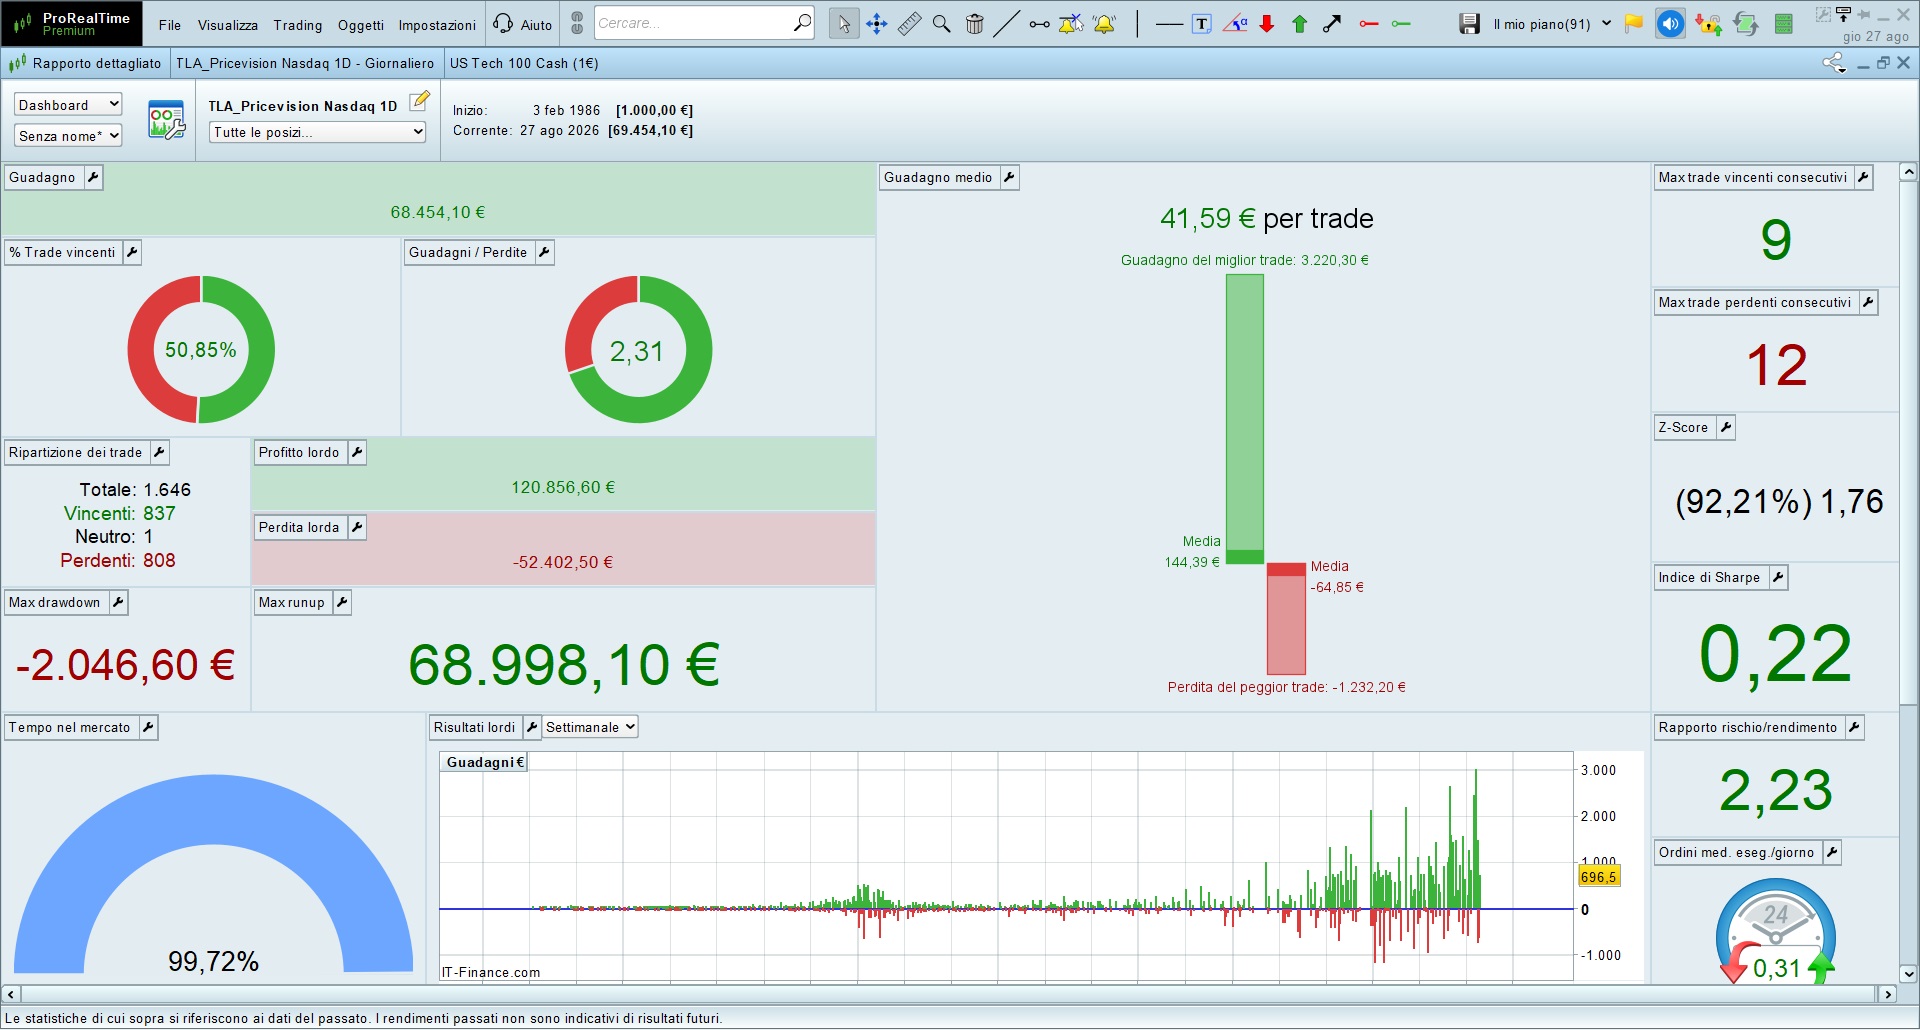1920x1030 pixels.
Task: Expand the Tutte le posizi... combo box
Action: (x=318, y=132)
